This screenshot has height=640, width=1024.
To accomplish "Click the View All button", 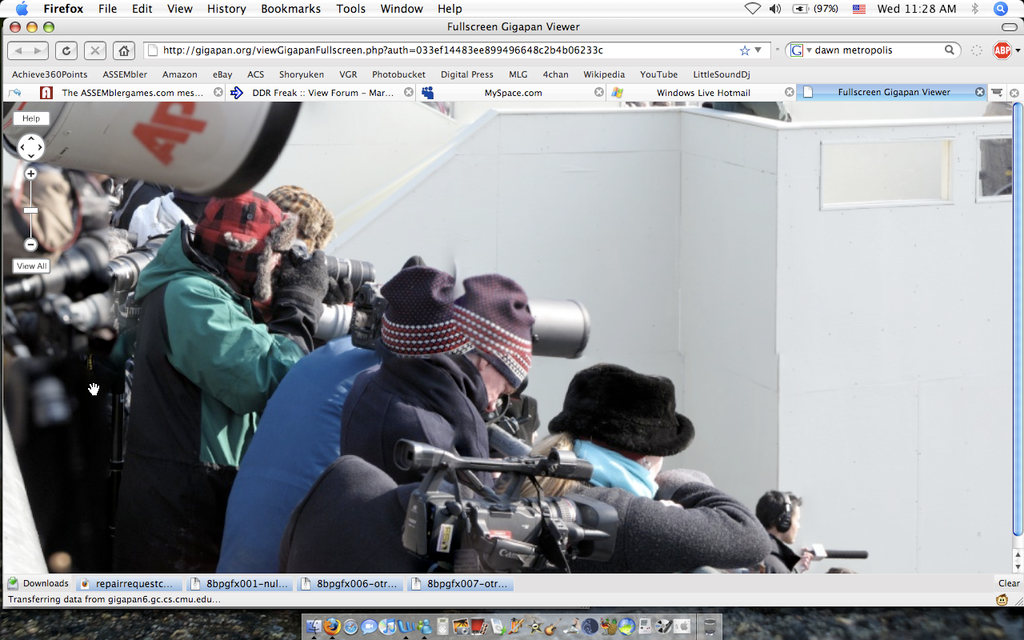I will point(31,266).
